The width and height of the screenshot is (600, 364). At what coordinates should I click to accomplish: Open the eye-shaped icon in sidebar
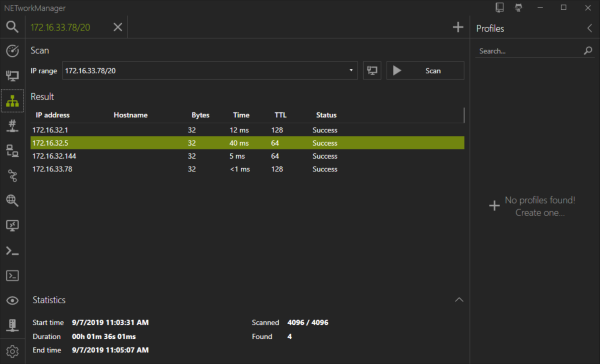click(12, 300)
